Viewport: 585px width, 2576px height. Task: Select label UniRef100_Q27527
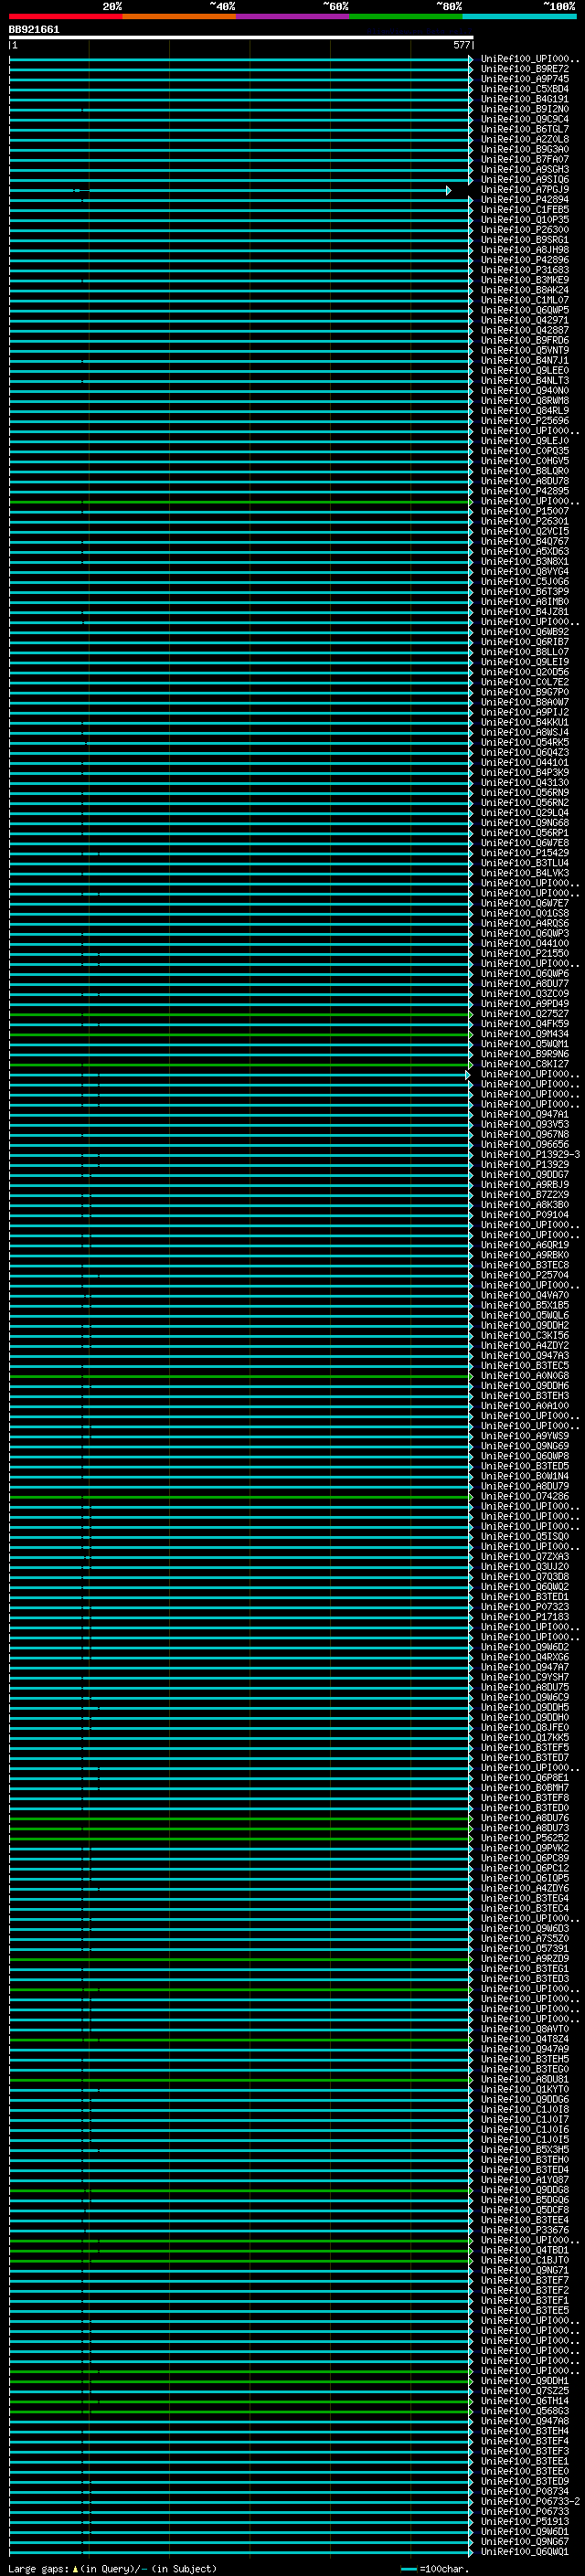point(524,1014)
